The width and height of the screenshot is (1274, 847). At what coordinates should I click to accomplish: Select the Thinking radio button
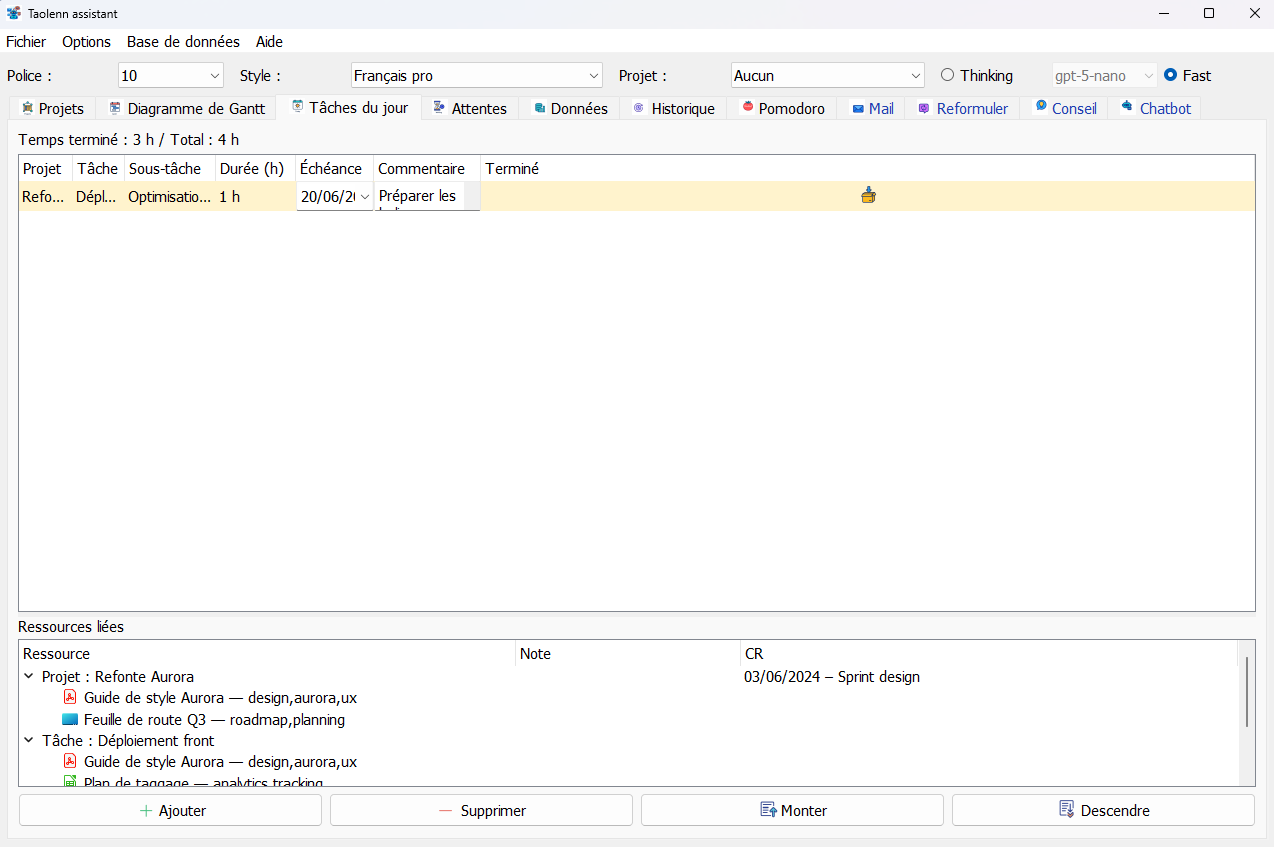(x=947, y=75)
